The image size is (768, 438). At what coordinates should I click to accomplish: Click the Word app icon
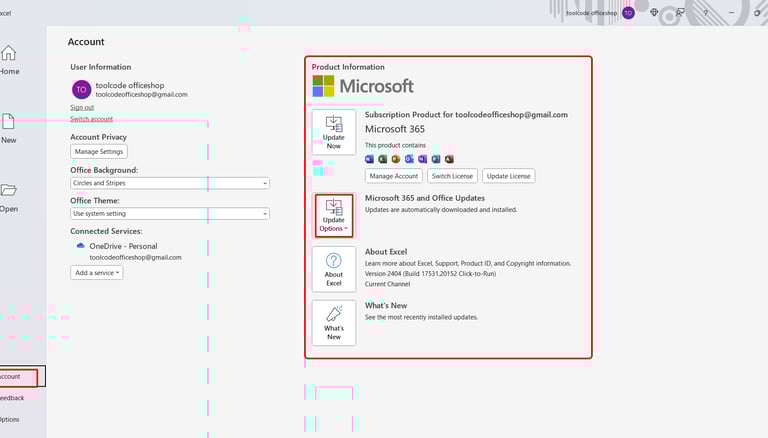(369, 159)
